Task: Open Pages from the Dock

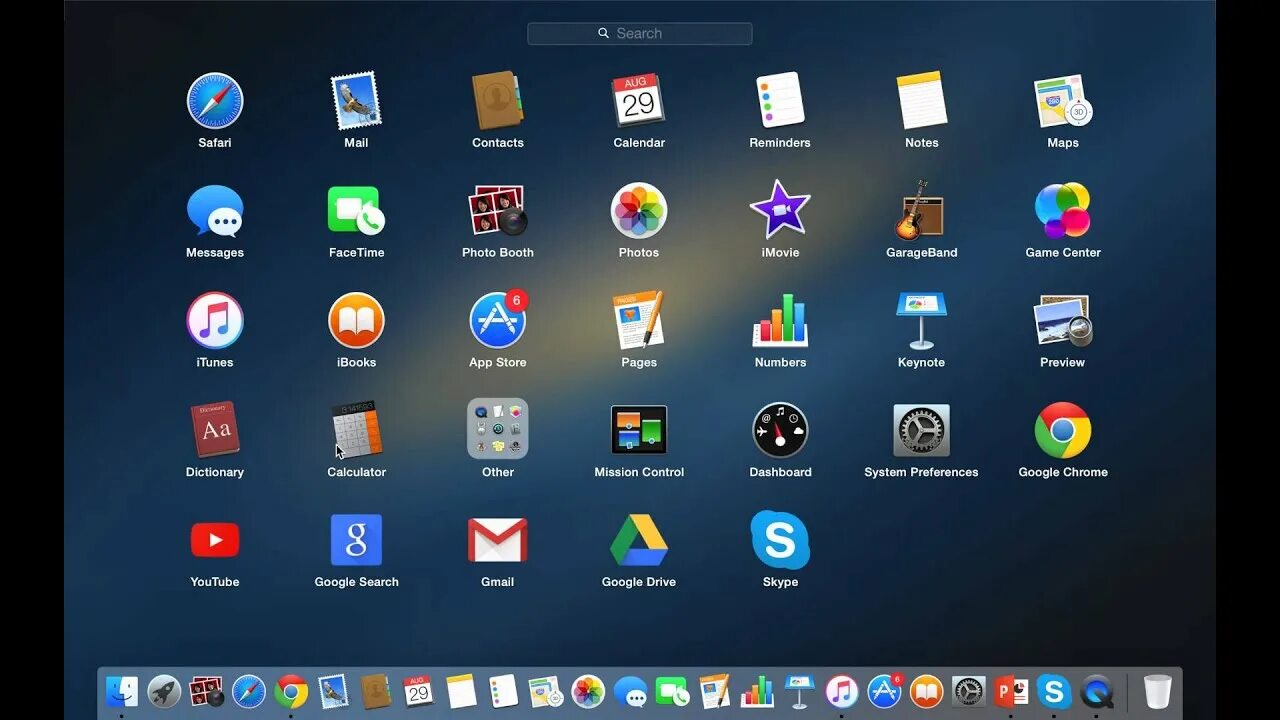Action: pyautogui.click(x=715, y=691)
